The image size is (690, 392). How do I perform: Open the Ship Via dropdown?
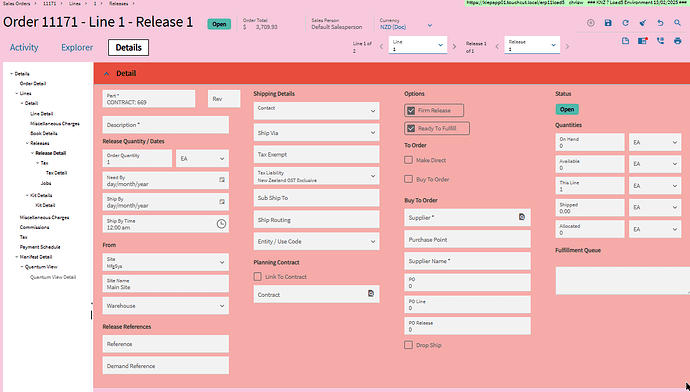316,133
